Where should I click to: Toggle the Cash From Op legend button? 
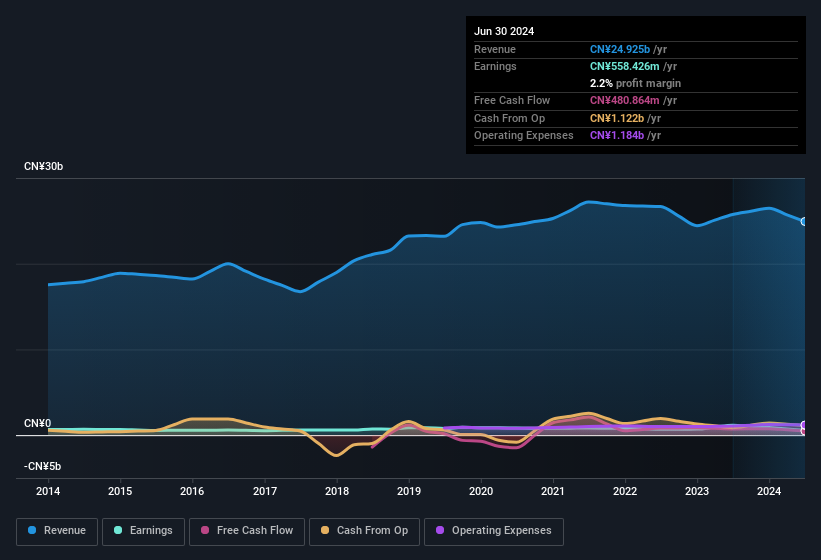(364, 531)
